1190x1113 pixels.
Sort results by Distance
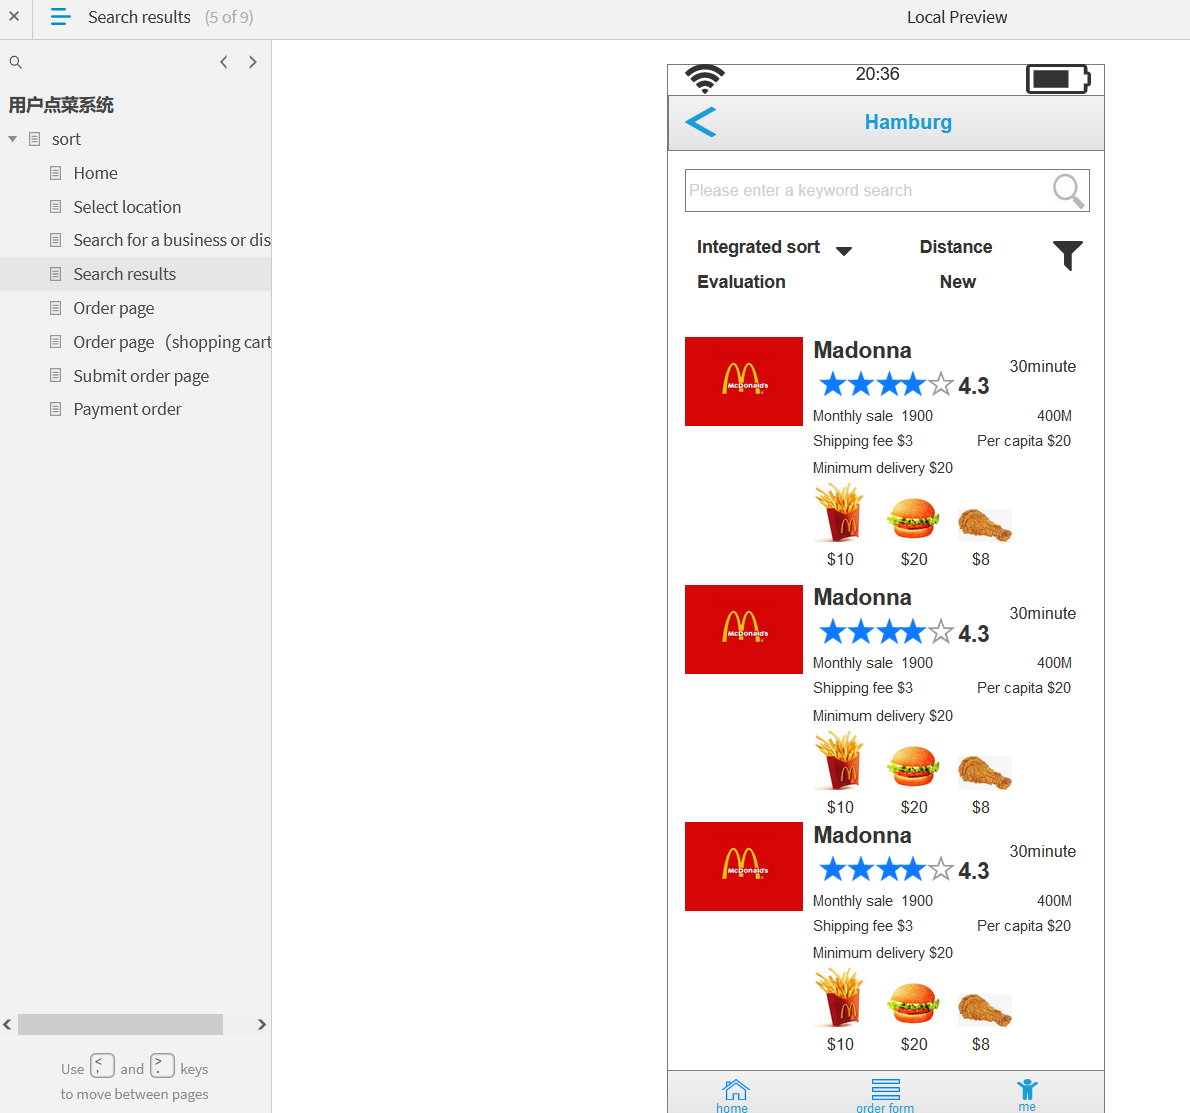click(955, 247)
